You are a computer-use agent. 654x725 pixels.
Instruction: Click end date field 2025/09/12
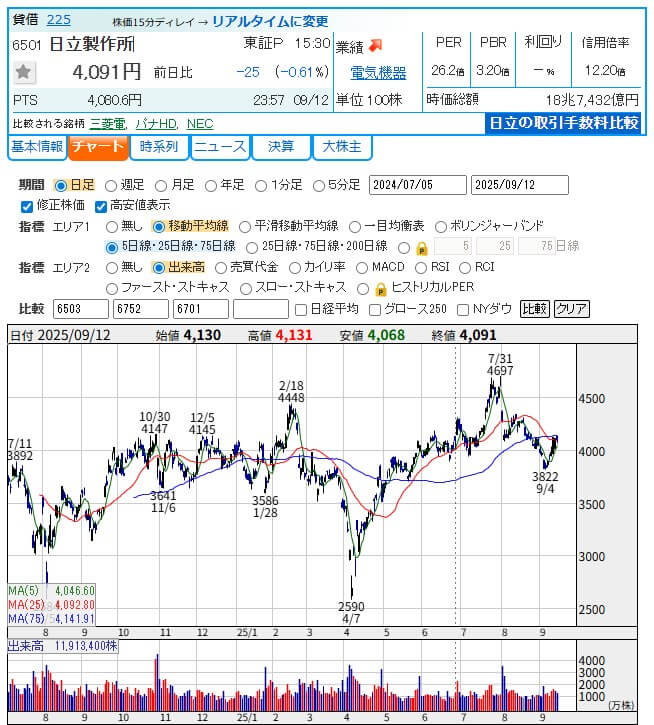click(x=519, y=185)
